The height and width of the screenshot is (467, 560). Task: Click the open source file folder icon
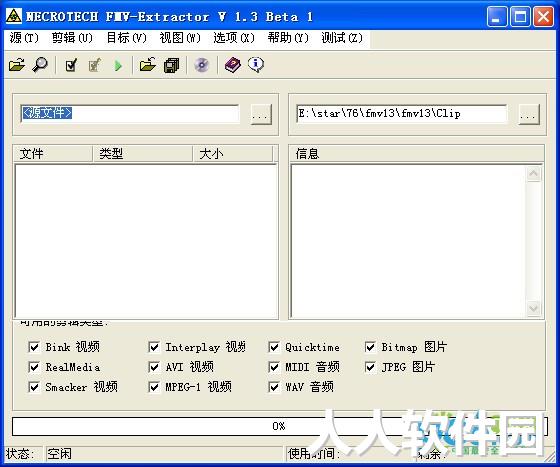coord(17,65)
